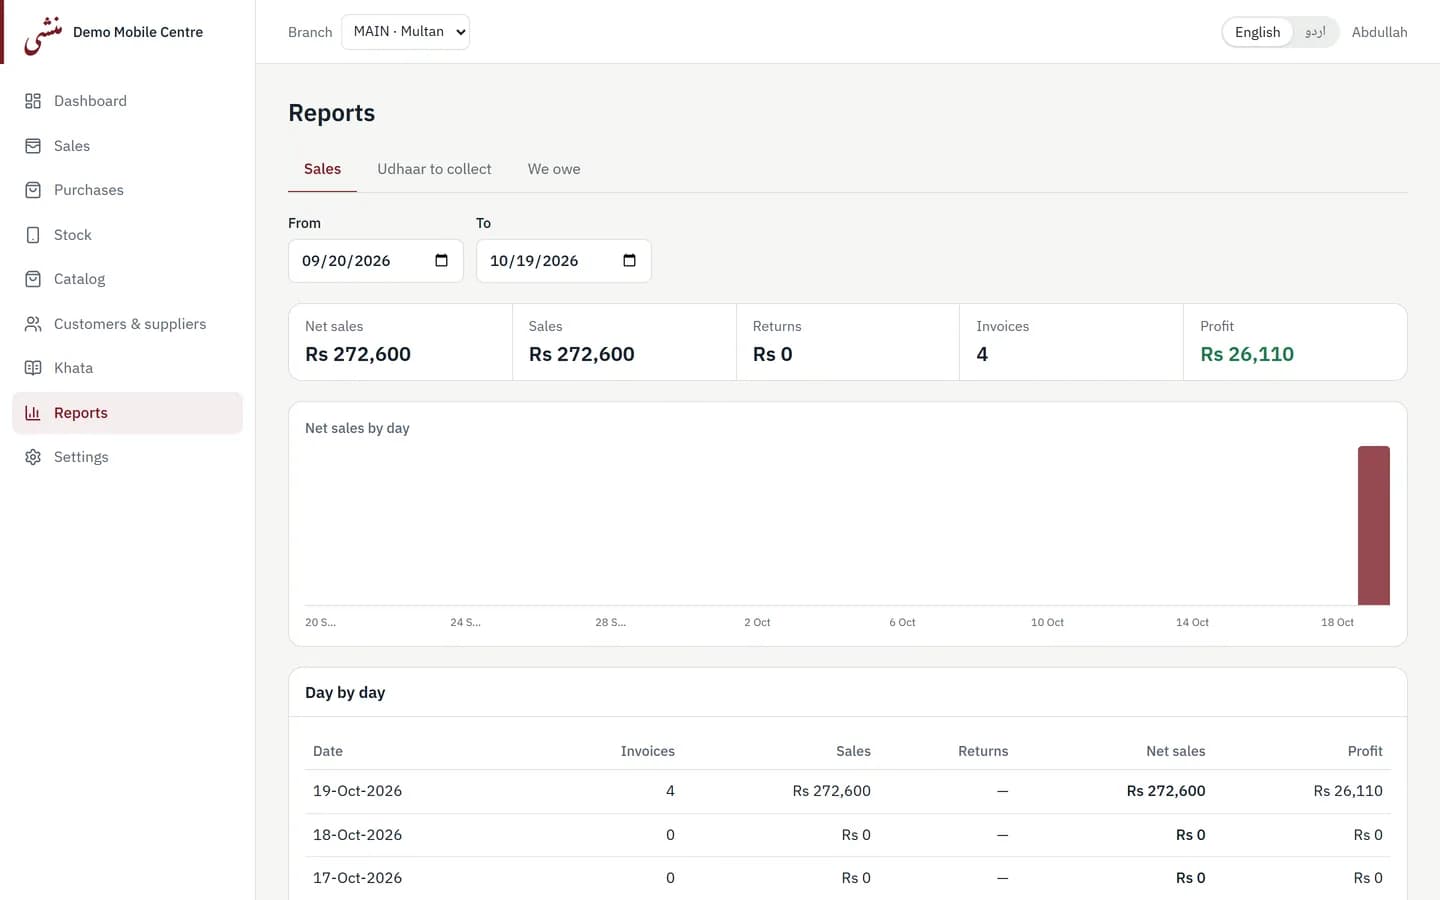Click the 18 Oct chart axis label
The image size is (1440, 900).
point(1337,622)
